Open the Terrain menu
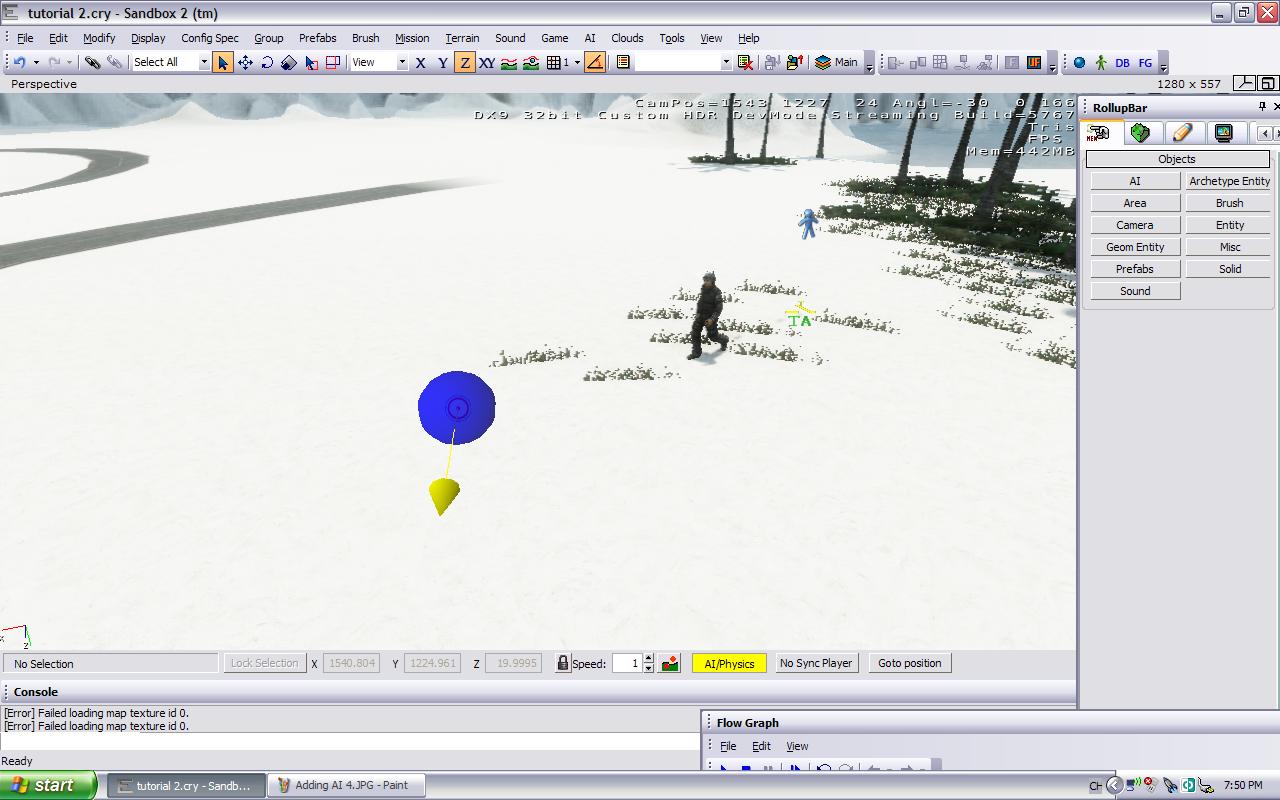 (462, 38)
